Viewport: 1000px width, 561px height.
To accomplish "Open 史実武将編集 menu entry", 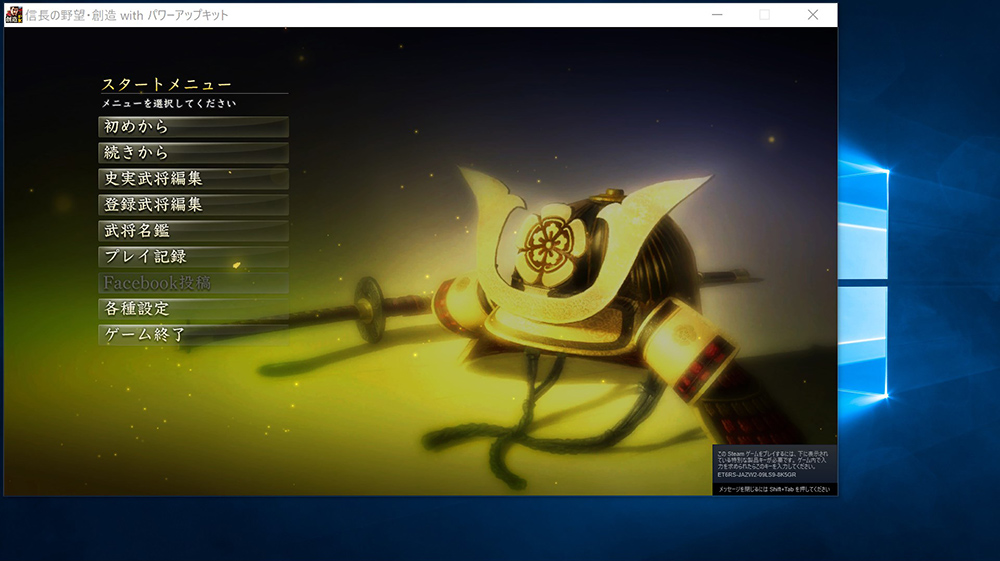I will 193,178.
